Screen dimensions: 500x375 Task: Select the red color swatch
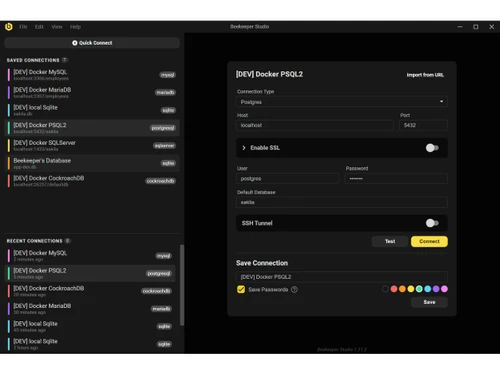[x=394, y=289]
